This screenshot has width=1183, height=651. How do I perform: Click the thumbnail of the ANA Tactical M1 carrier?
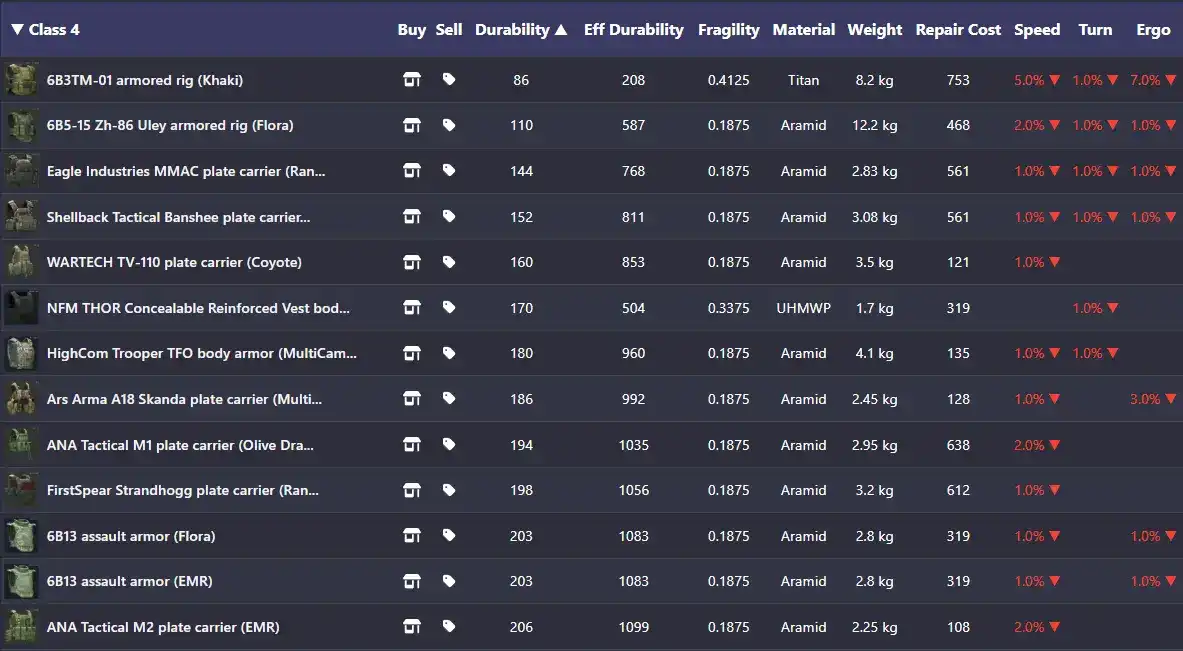[21, 444]
